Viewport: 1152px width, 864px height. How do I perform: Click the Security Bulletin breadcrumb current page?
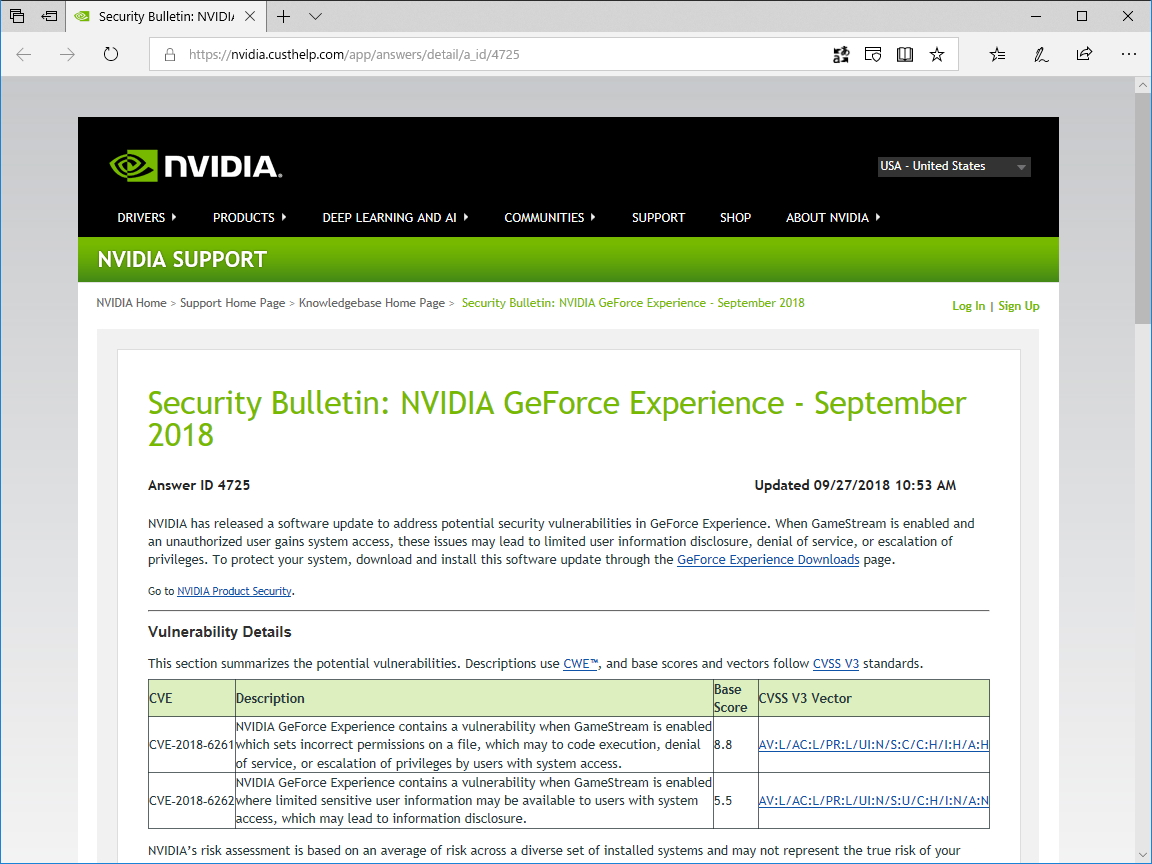click(633, 303)
